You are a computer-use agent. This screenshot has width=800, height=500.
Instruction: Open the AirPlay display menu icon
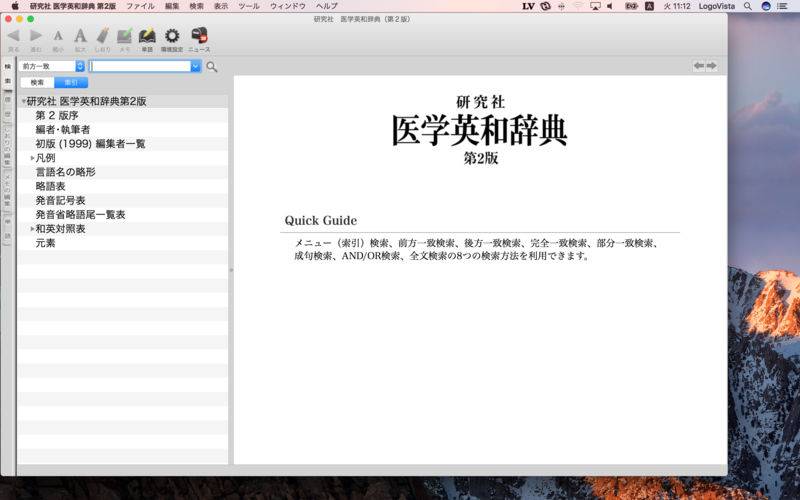tap(595, 6)
